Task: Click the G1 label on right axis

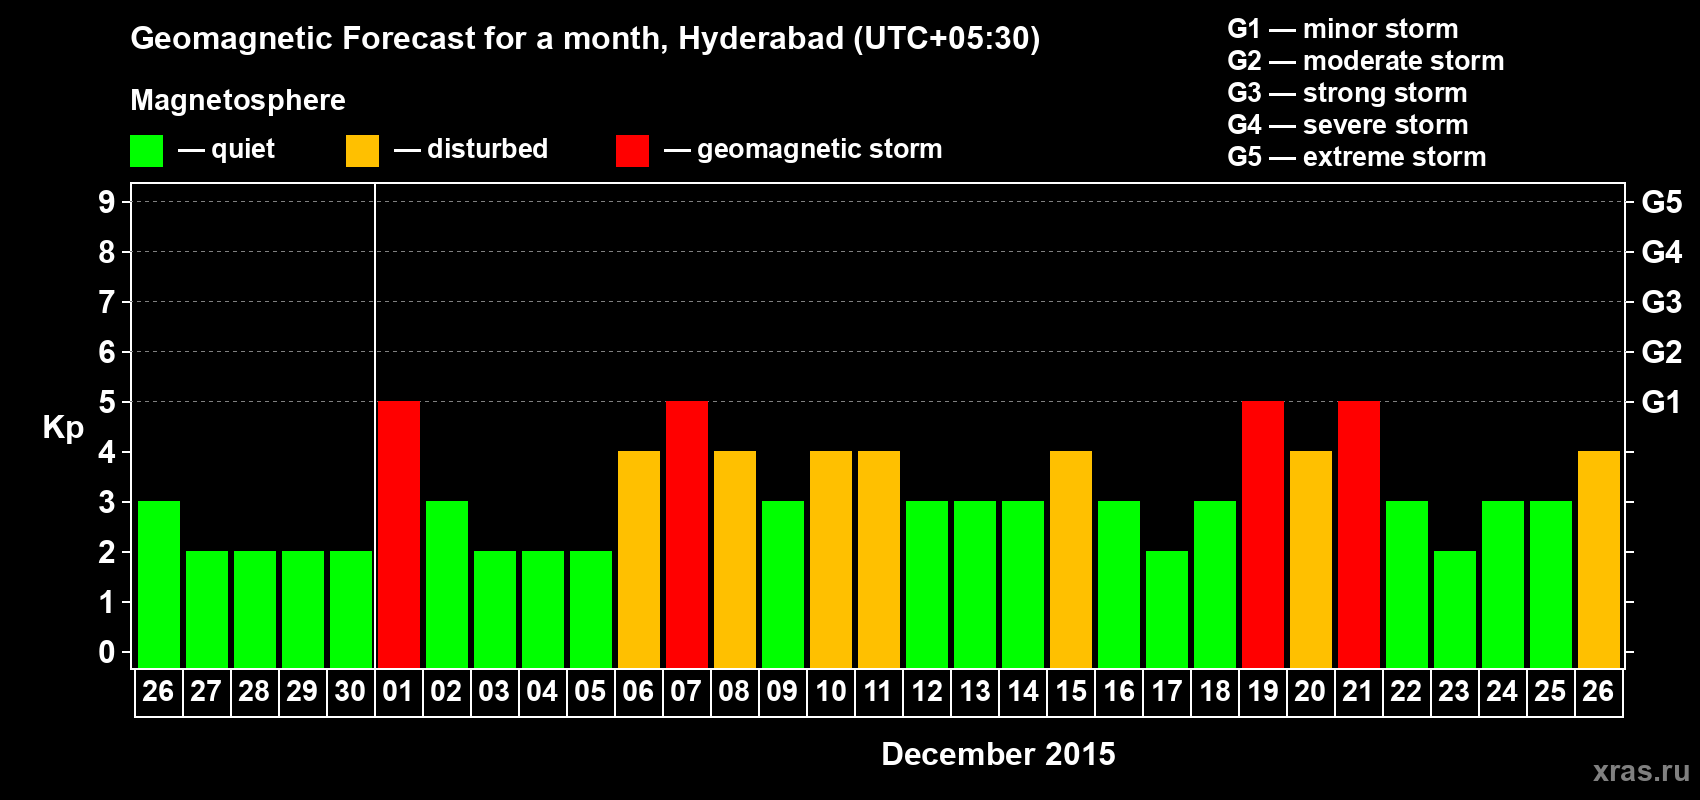Action: click(1661, 402)
